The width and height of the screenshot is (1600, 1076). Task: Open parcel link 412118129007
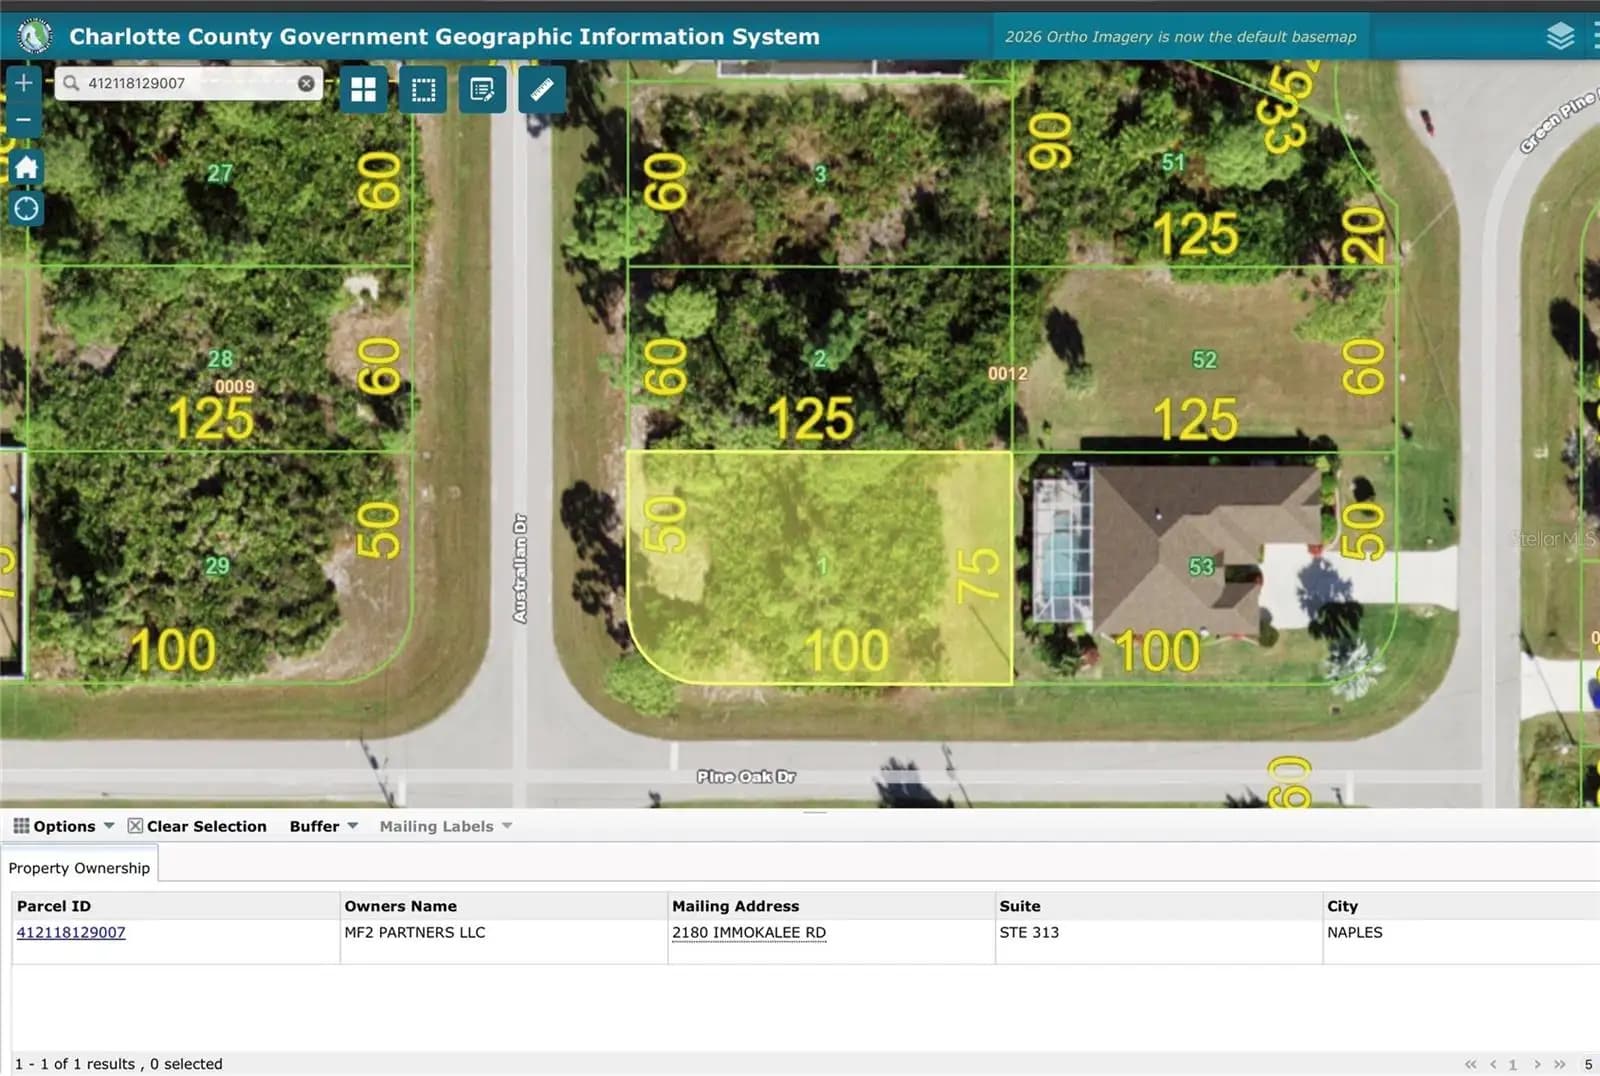coord(71,932)
